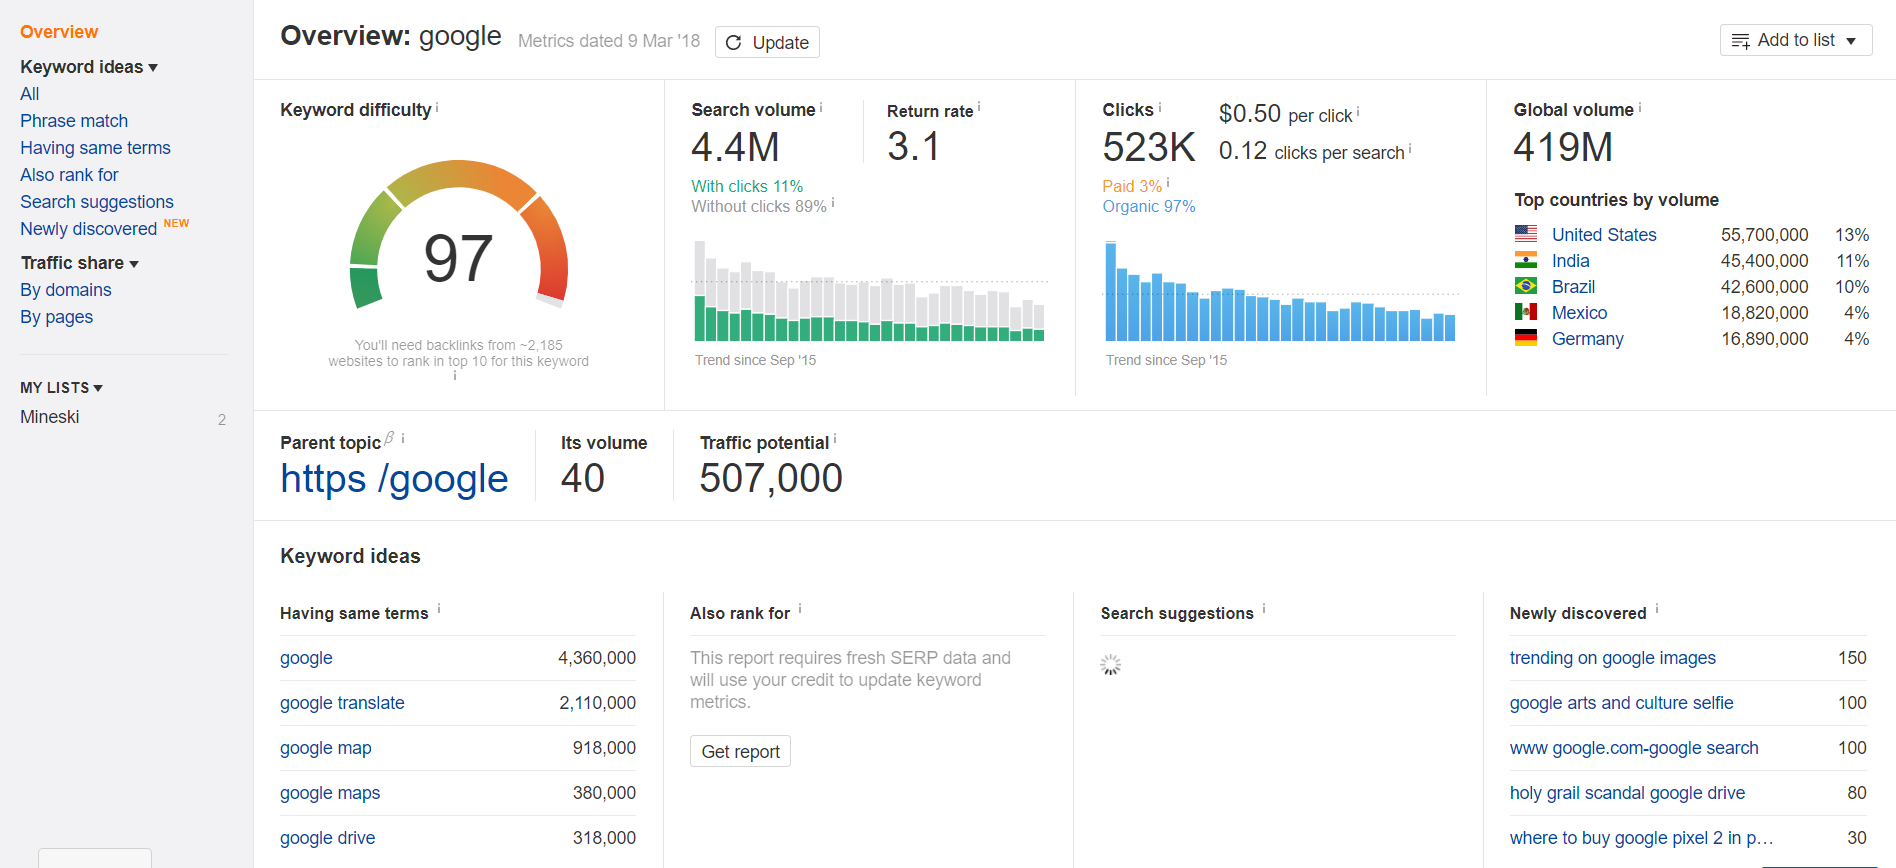Image resolution: width=1896 pixels, height=868 pixels.
Task: Open the Add to list dropdown
Action: tap(1795, 41)
